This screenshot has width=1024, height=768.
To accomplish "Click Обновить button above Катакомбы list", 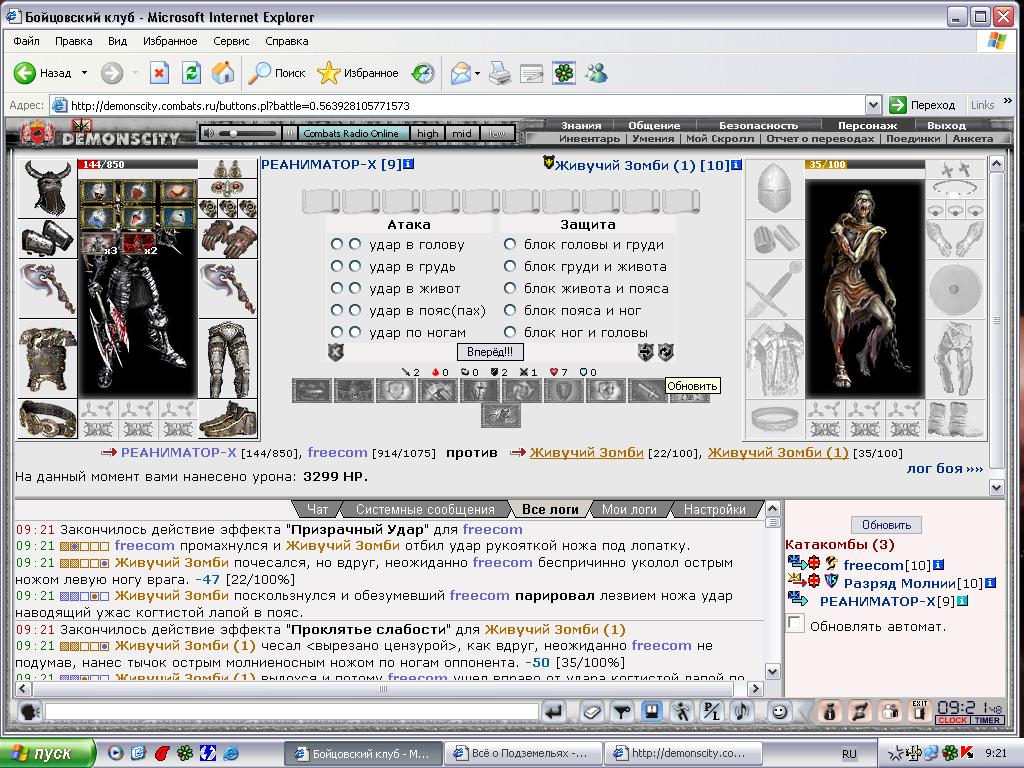I will [886, 525].
